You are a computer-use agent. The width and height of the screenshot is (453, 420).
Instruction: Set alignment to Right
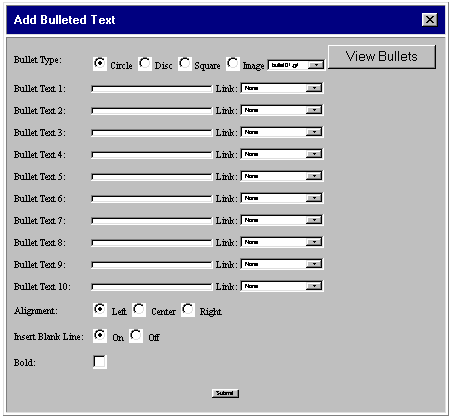coord(188,310)
